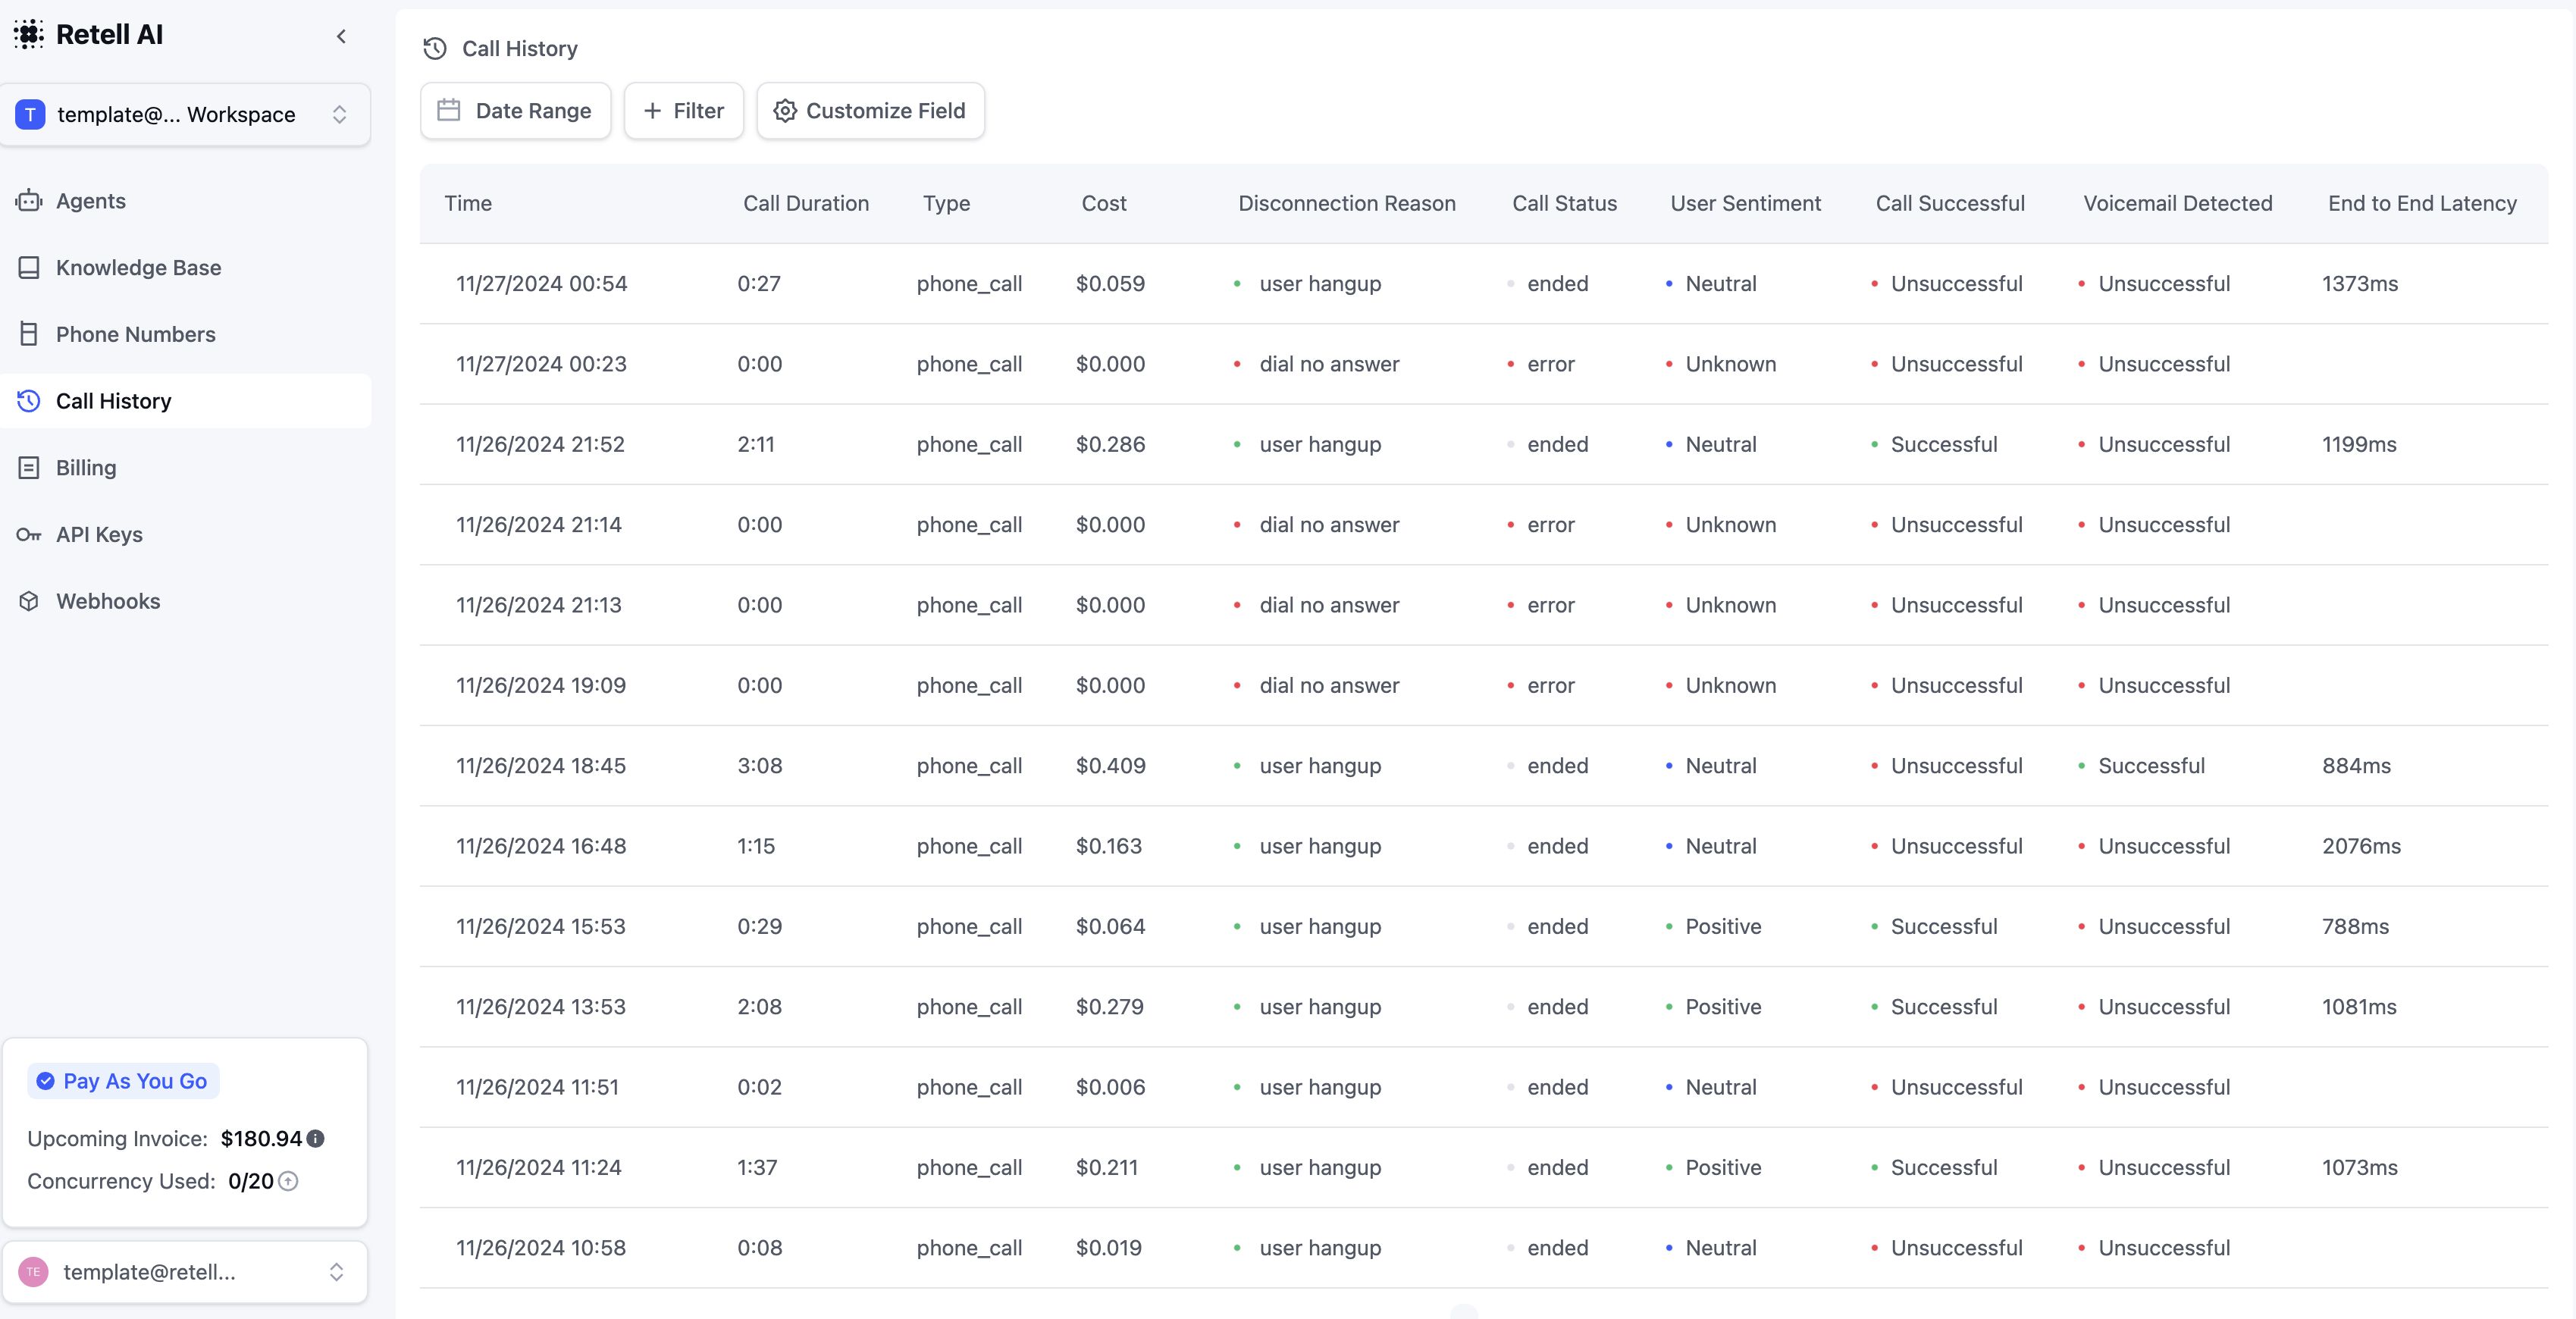2576x1319 pixels.
Task: Open the 11/26/2024 19:09 call
Action: point(1484,685)
